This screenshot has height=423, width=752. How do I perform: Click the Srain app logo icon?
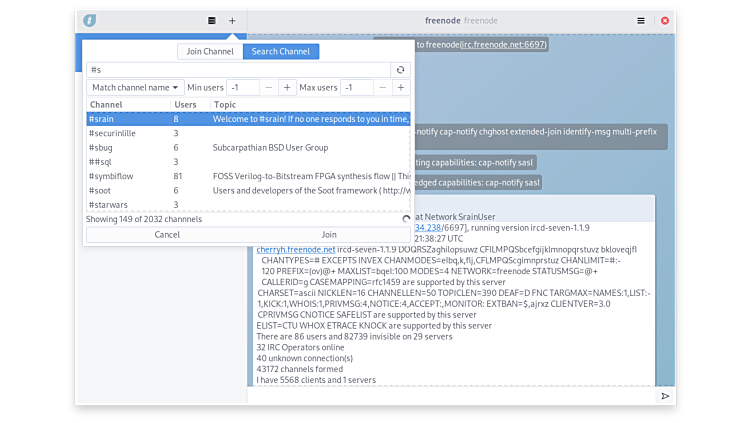(x=90, y=20)
